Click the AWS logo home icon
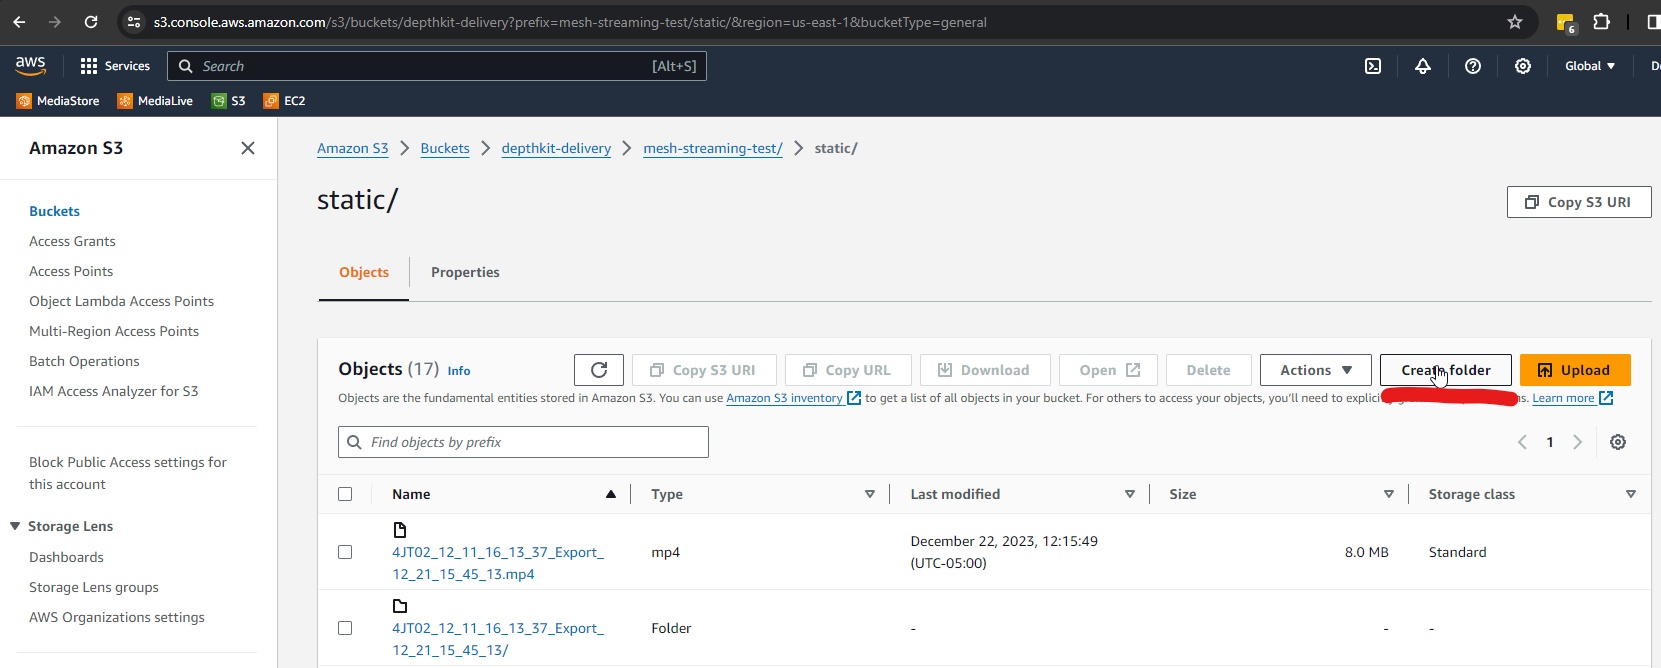1661x668 pixels. coord(30,65)
